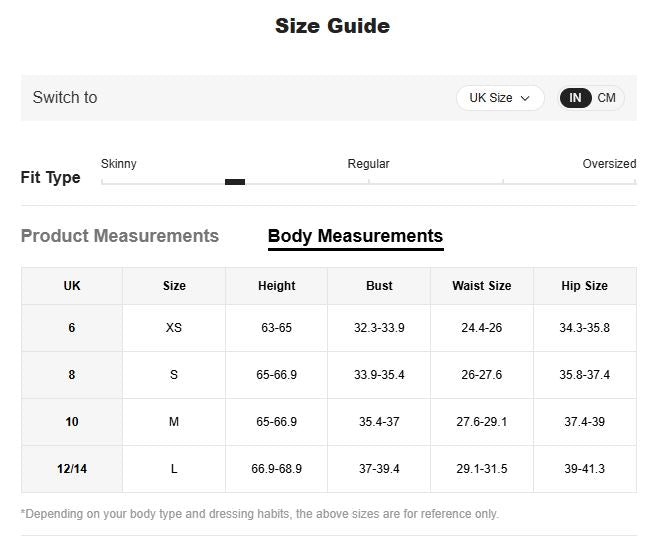Click the Skinny fit label
This screenshot has width=663, height=548.
[119, 164]
